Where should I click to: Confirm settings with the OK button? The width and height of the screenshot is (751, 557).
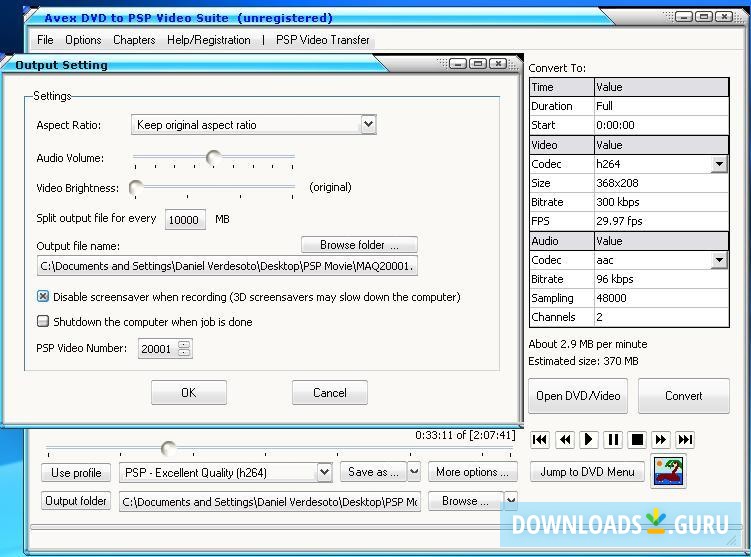[x=189, y=393]
